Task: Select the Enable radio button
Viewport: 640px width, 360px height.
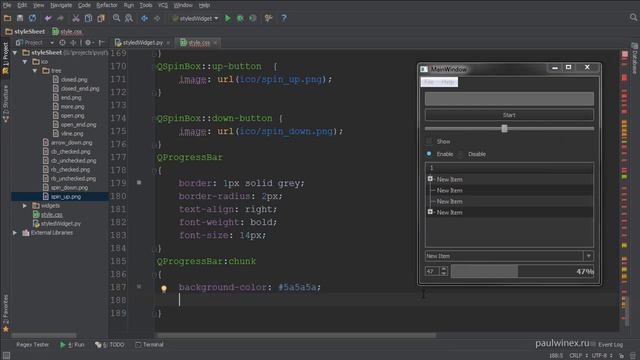Action: pyautogui.click(x=429, y=154)
